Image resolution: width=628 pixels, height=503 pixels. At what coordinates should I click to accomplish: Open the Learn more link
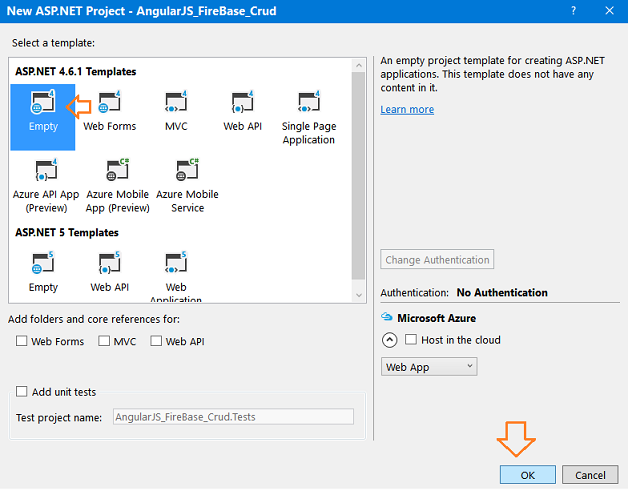(x=407, y=109)
